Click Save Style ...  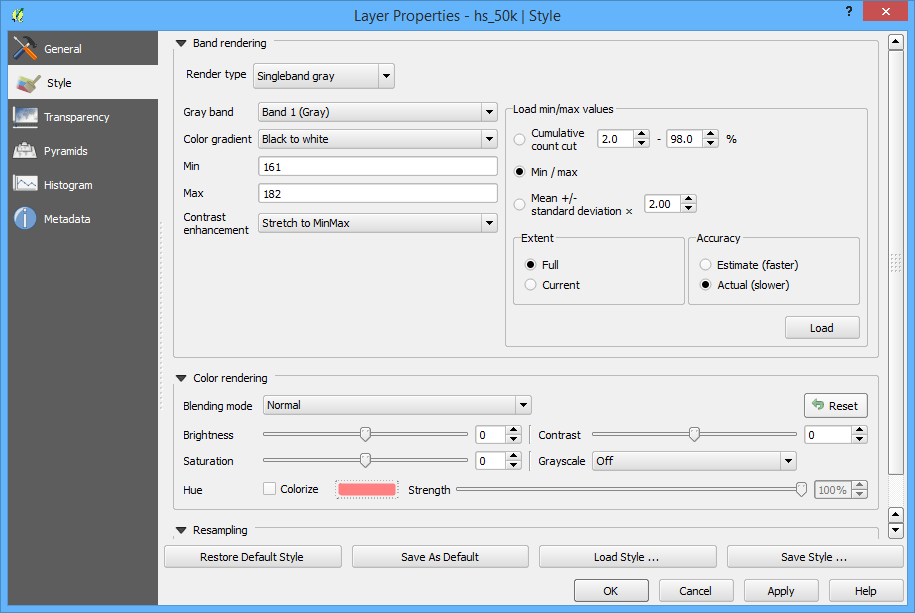(815, 557)
